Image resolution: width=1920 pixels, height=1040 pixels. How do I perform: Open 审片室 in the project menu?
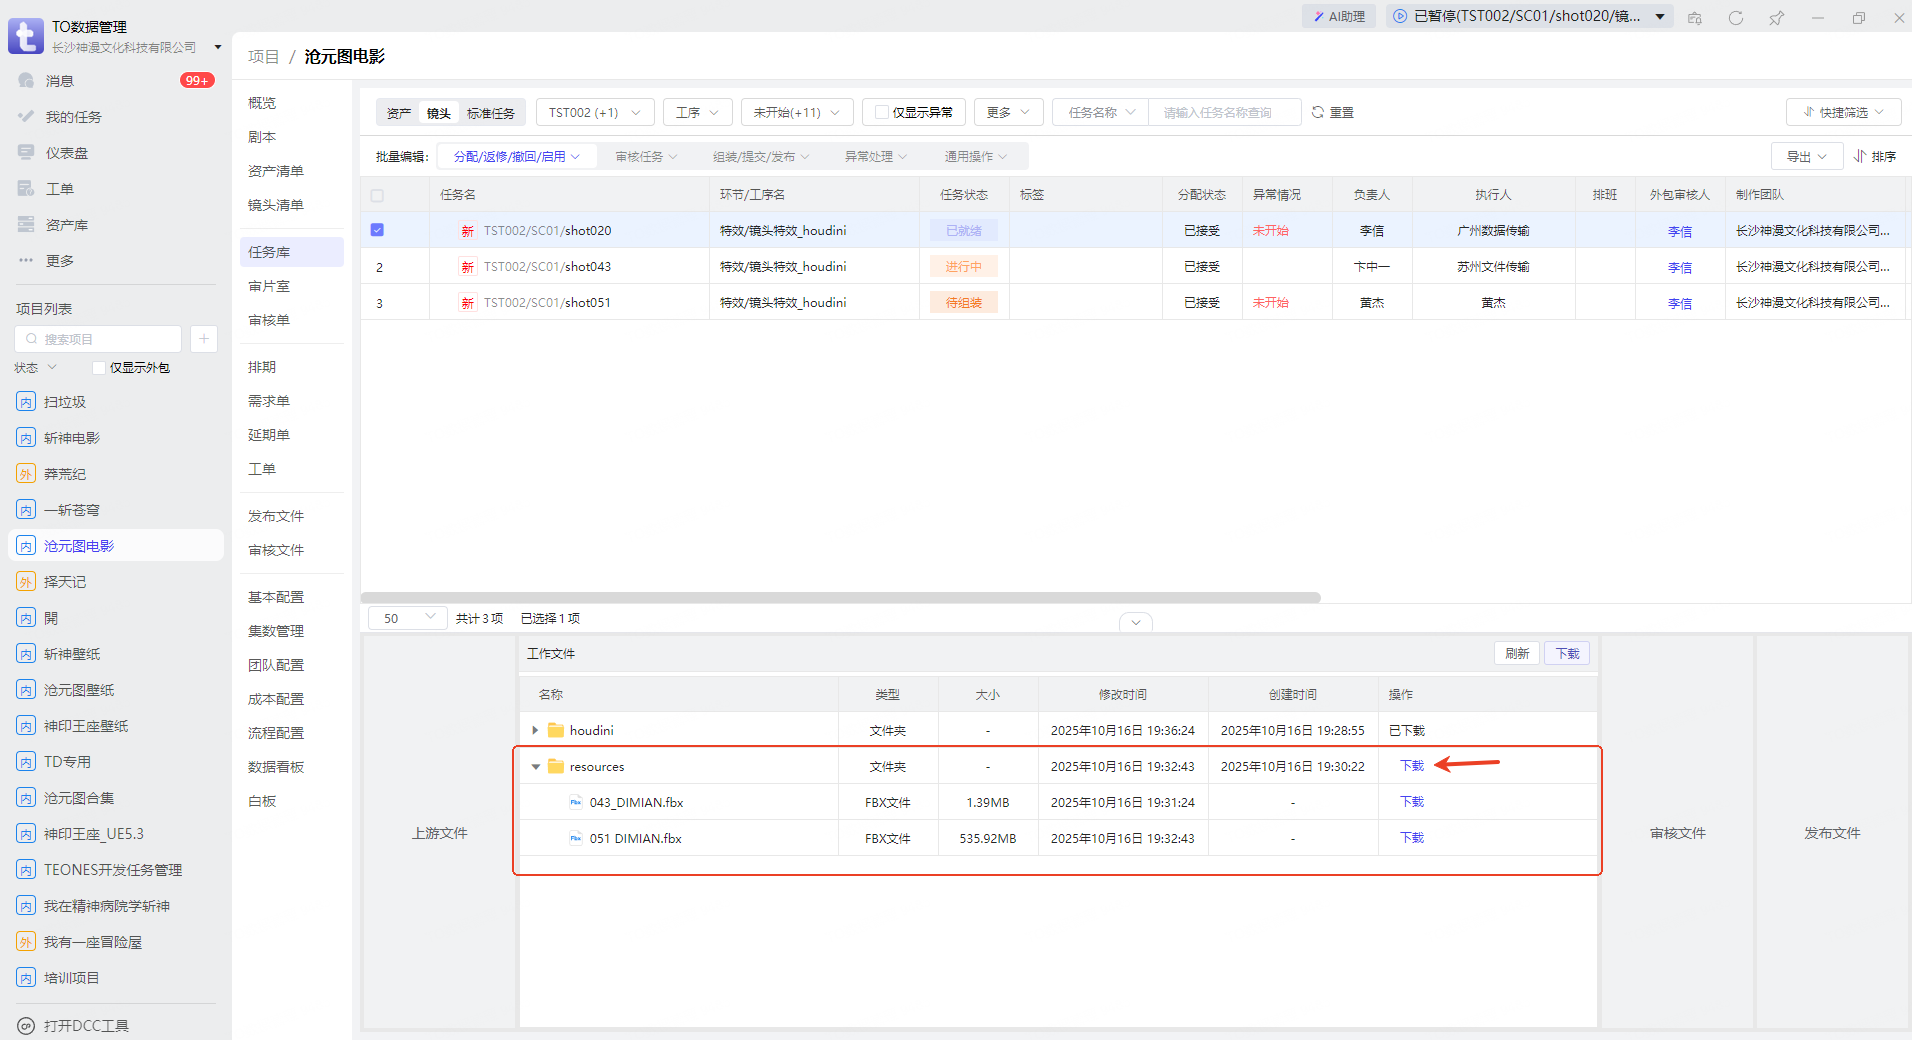click(x=269, y=286)
